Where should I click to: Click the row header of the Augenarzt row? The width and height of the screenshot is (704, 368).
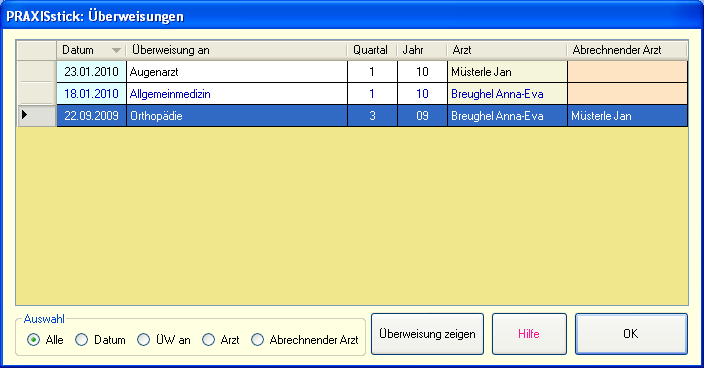pos(36,72)
